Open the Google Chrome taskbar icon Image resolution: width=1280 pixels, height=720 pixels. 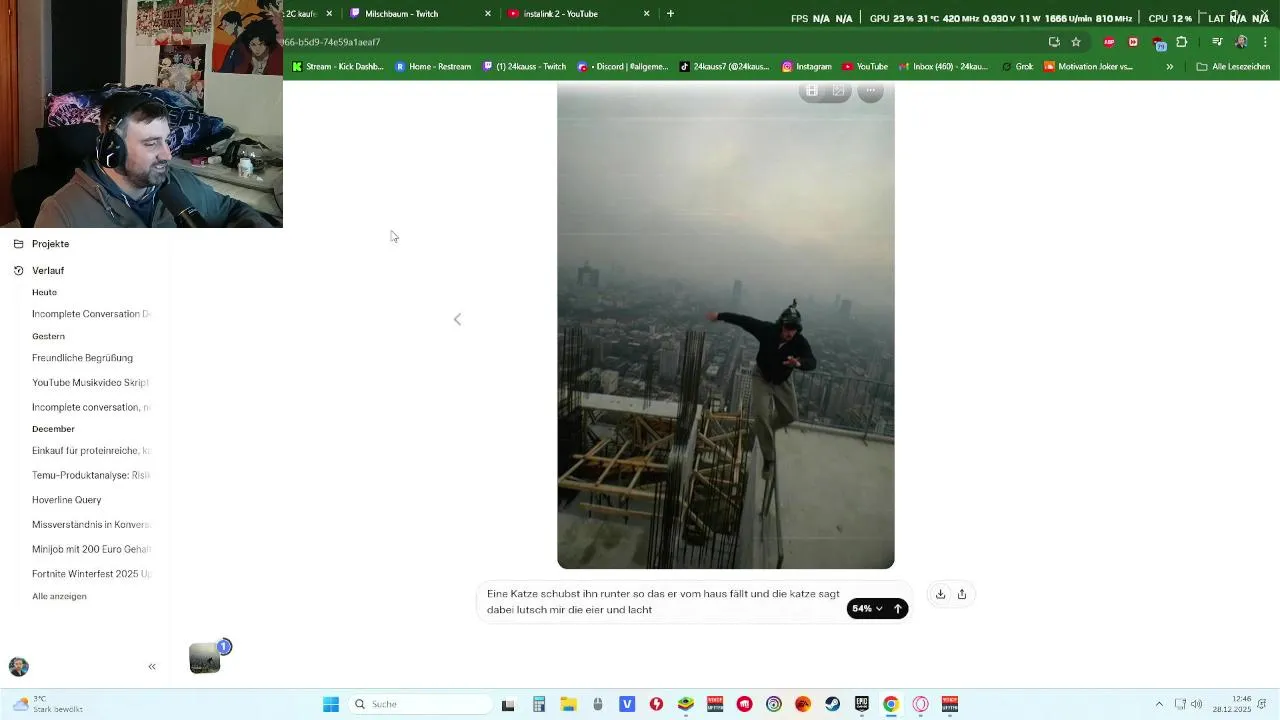(891, 704)
